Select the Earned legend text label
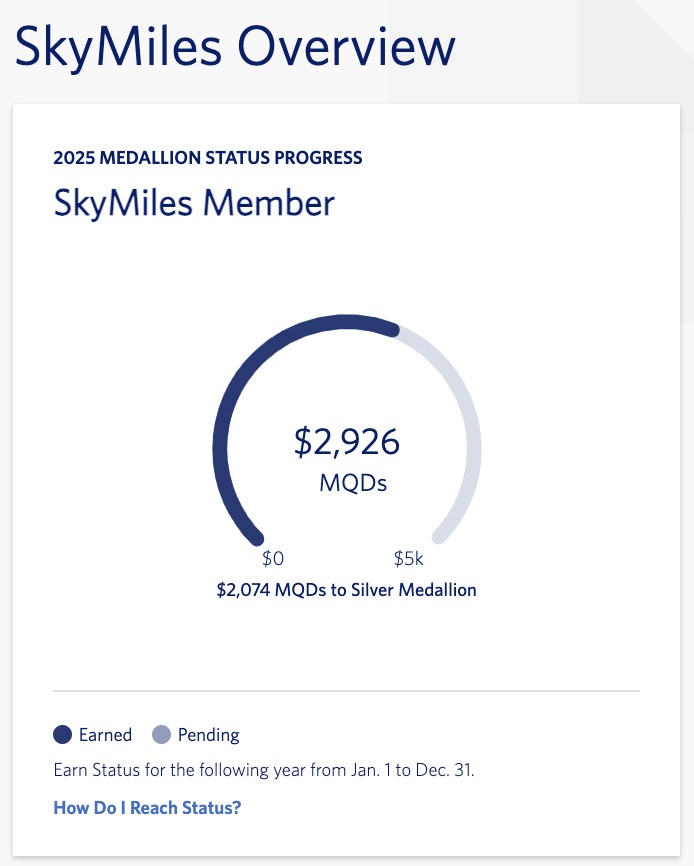This screenshot has height=866, width=694. [105, 734]
